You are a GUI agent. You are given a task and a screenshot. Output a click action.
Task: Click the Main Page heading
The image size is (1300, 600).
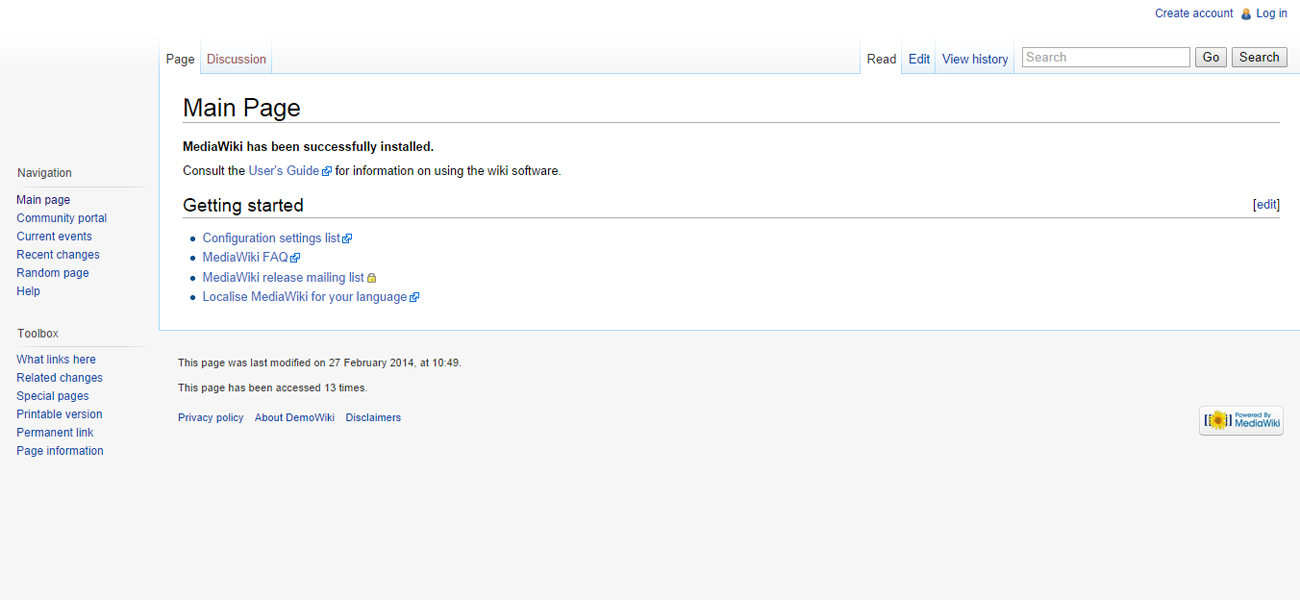click(x=242, y=107)
